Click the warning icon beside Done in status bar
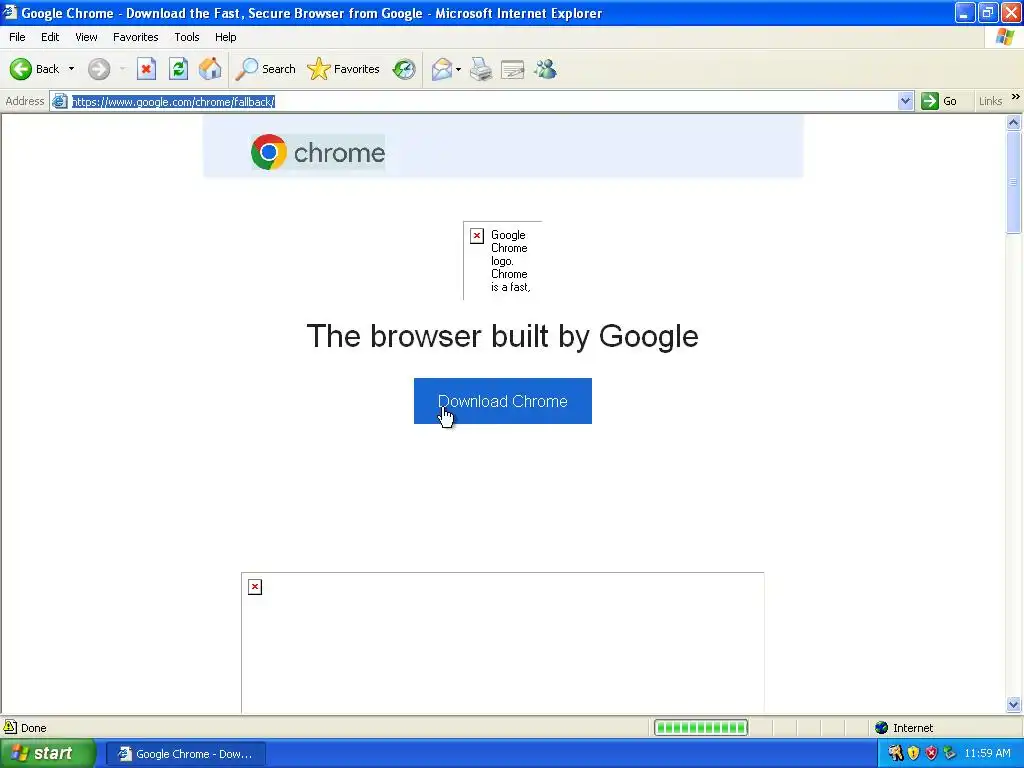This screenshot has height=768, width=1024. pos(10,727)
